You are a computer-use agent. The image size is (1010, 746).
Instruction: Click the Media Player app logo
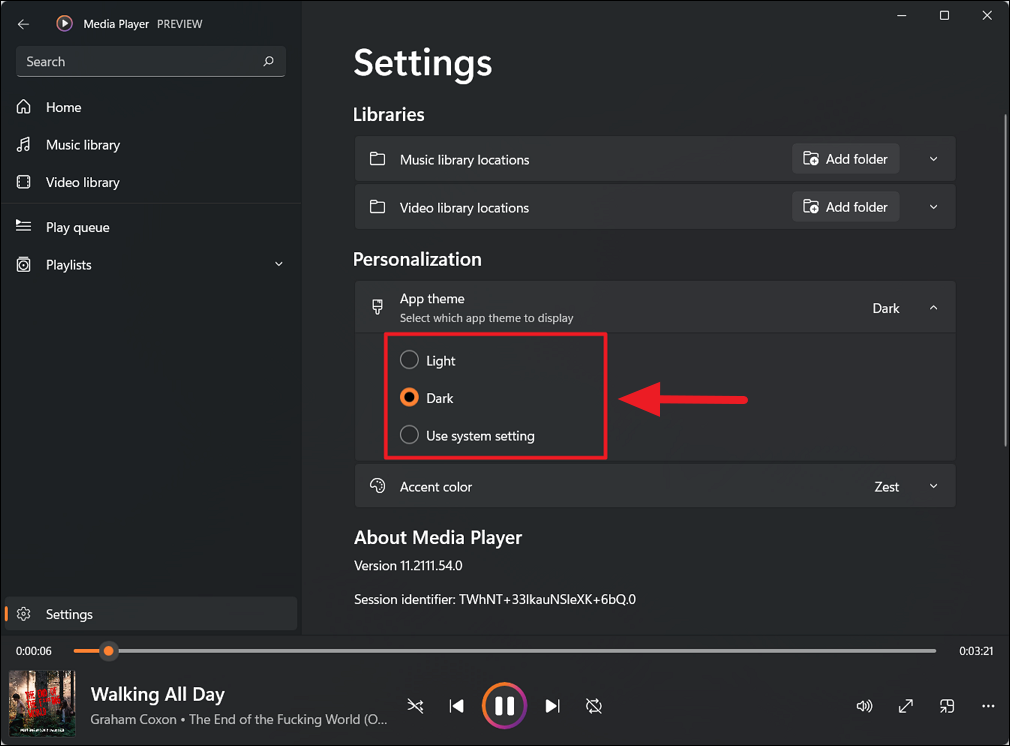[64, 24]
